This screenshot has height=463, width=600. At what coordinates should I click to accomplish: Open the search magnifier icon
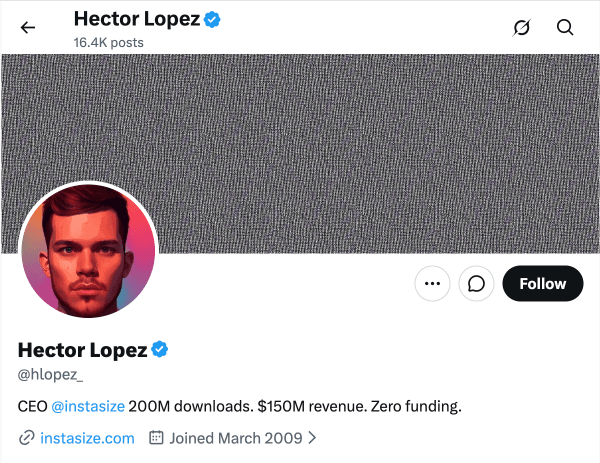[565, 28]
